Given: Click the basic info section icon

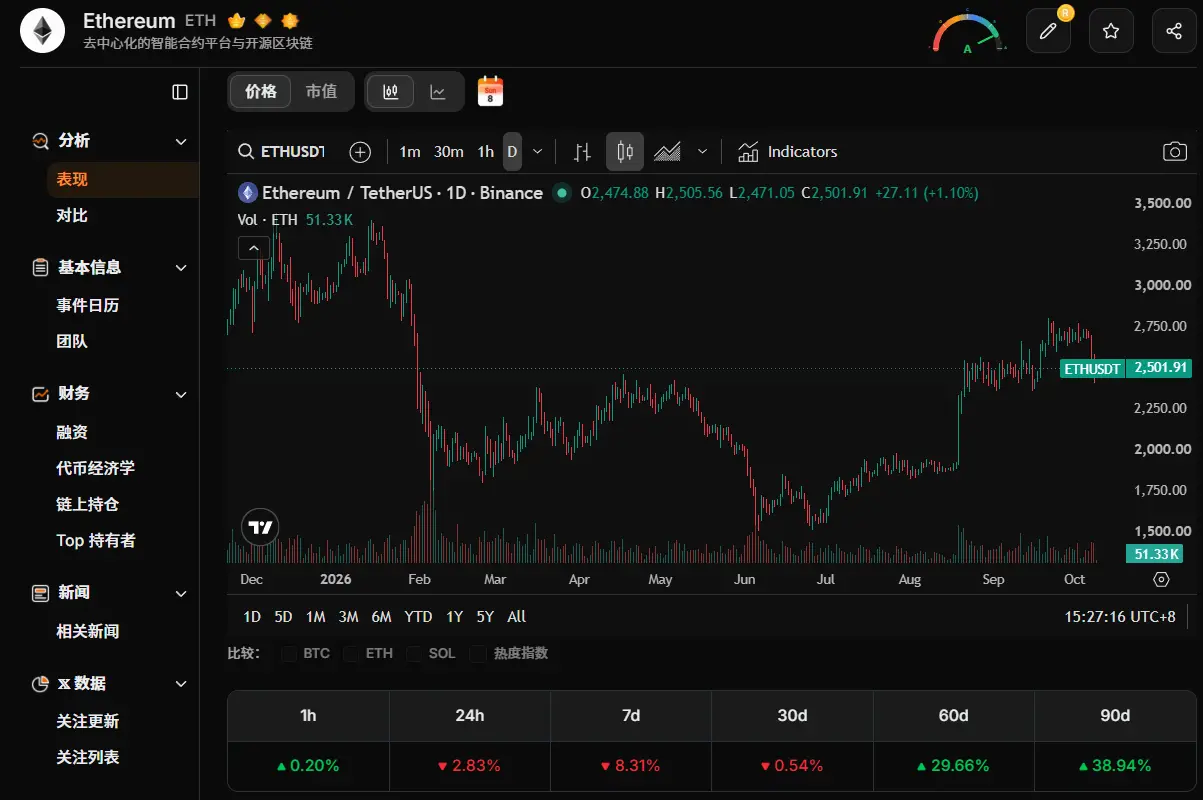Looking at the screenshot, I should 40,267.
